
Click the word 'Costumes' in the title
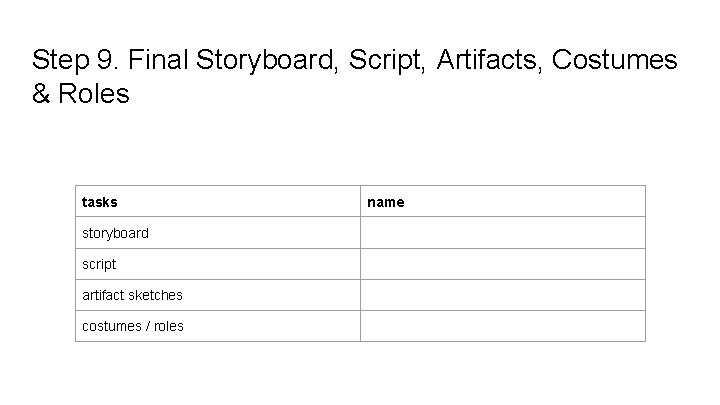(614, 60)
